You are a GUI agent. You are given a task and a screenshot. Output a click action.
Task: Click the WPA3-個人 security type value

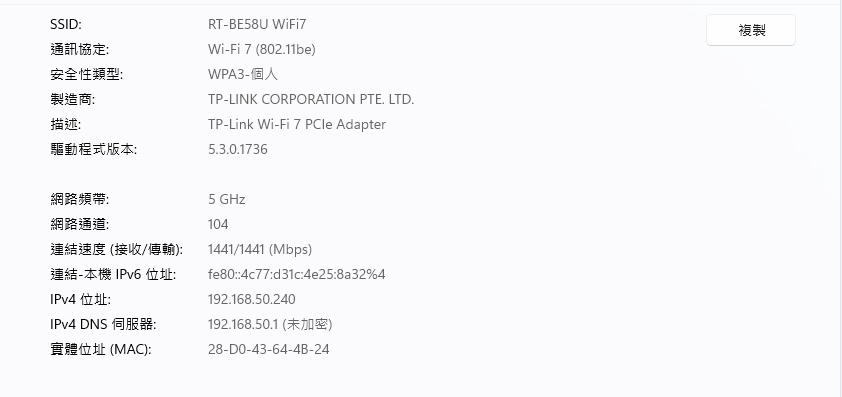[243, 74]
